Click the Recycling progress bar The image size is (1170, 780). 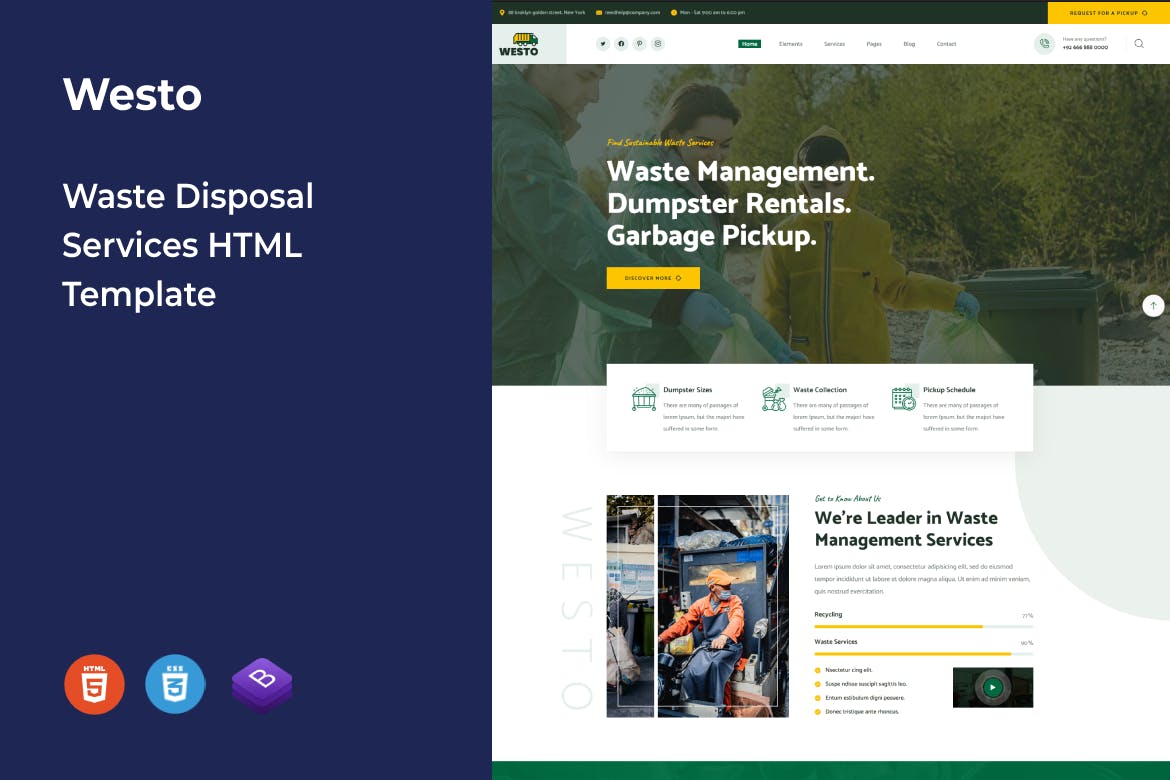click(x=923, y=626)
